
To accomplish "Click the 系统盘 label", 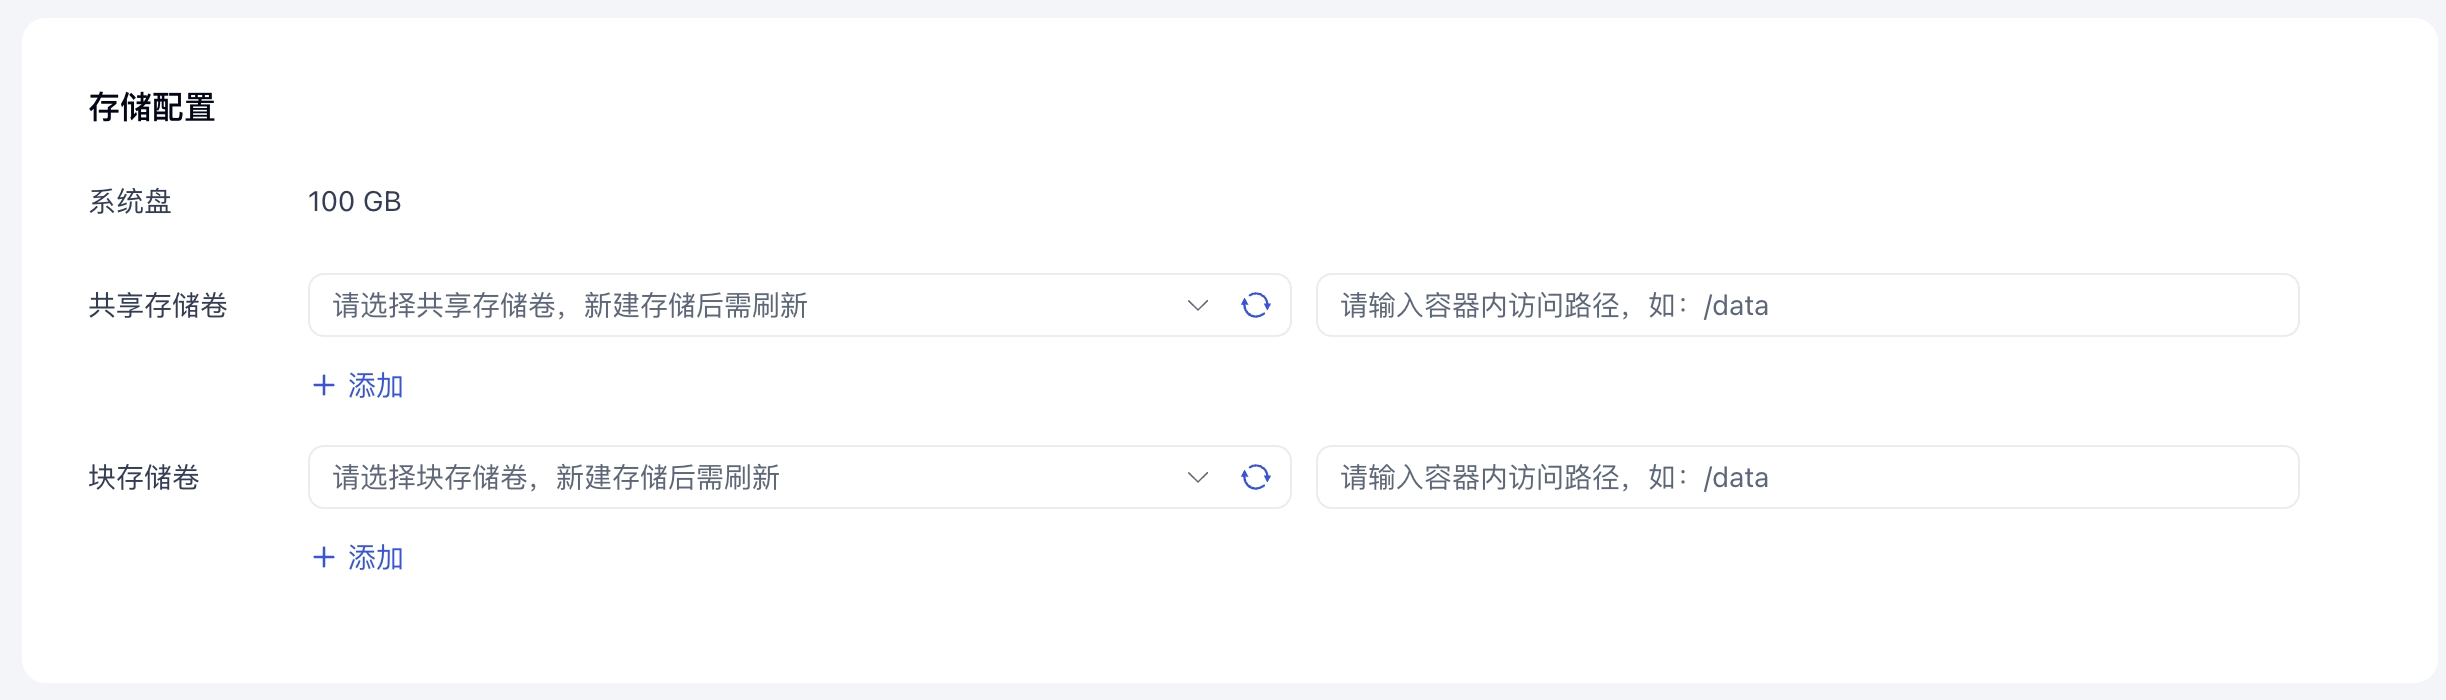I will (x=130, y=201).
